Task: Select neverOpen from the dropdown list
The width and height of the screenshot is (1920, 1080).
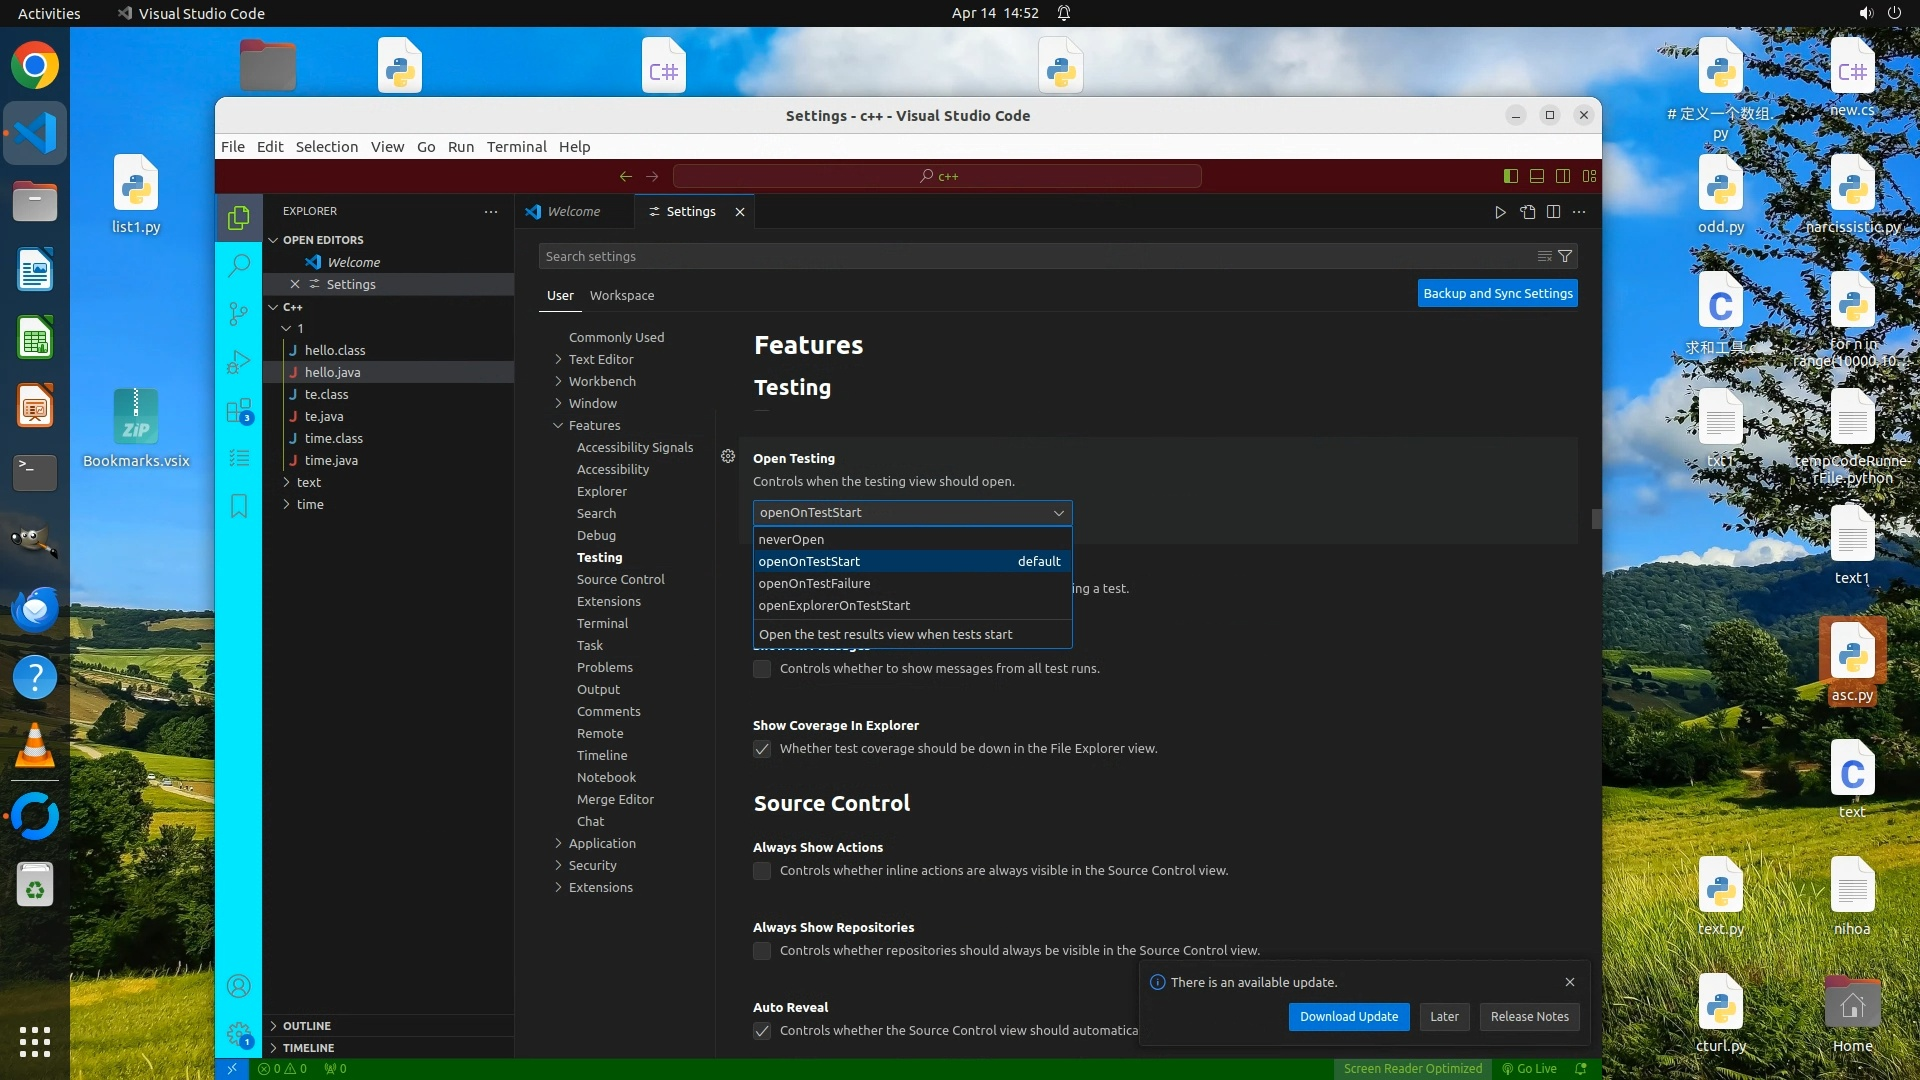Action: [791, 539]
